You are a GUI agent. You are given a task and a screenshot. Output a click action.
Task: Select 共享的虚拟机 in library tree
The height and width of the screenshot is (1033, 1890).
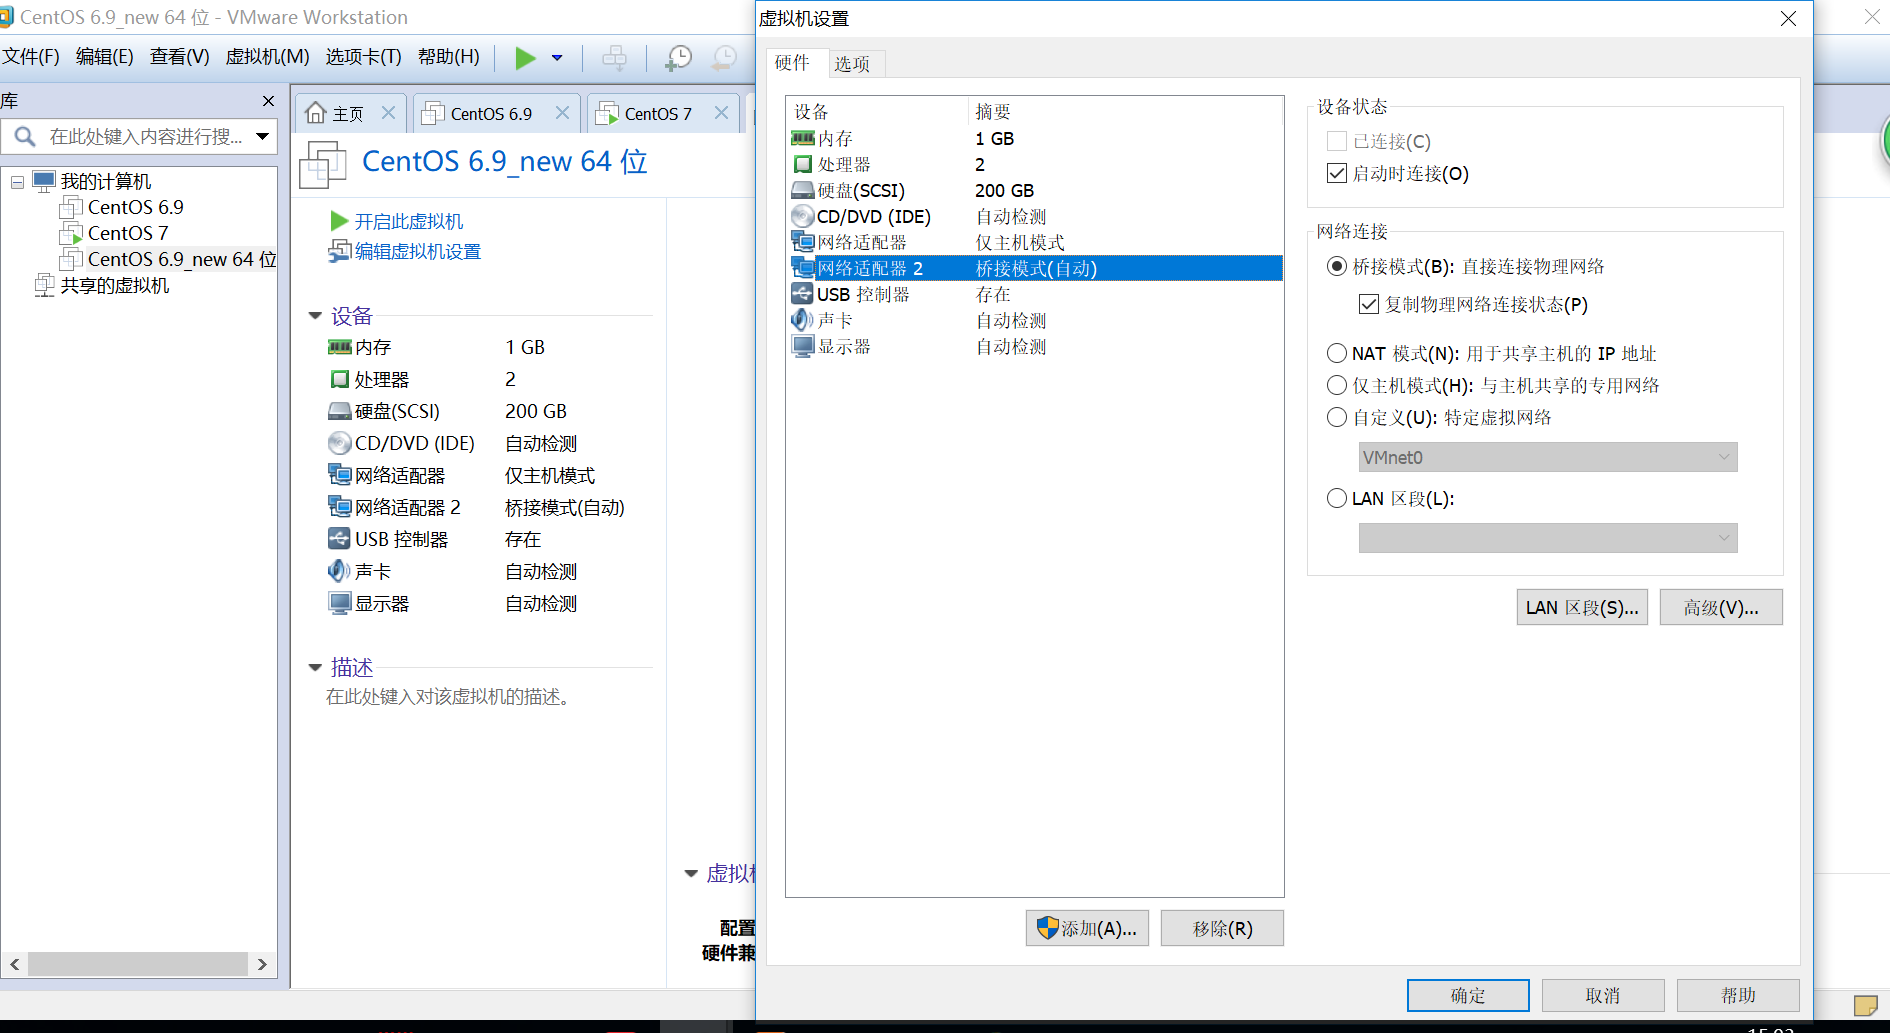point(115,286)
